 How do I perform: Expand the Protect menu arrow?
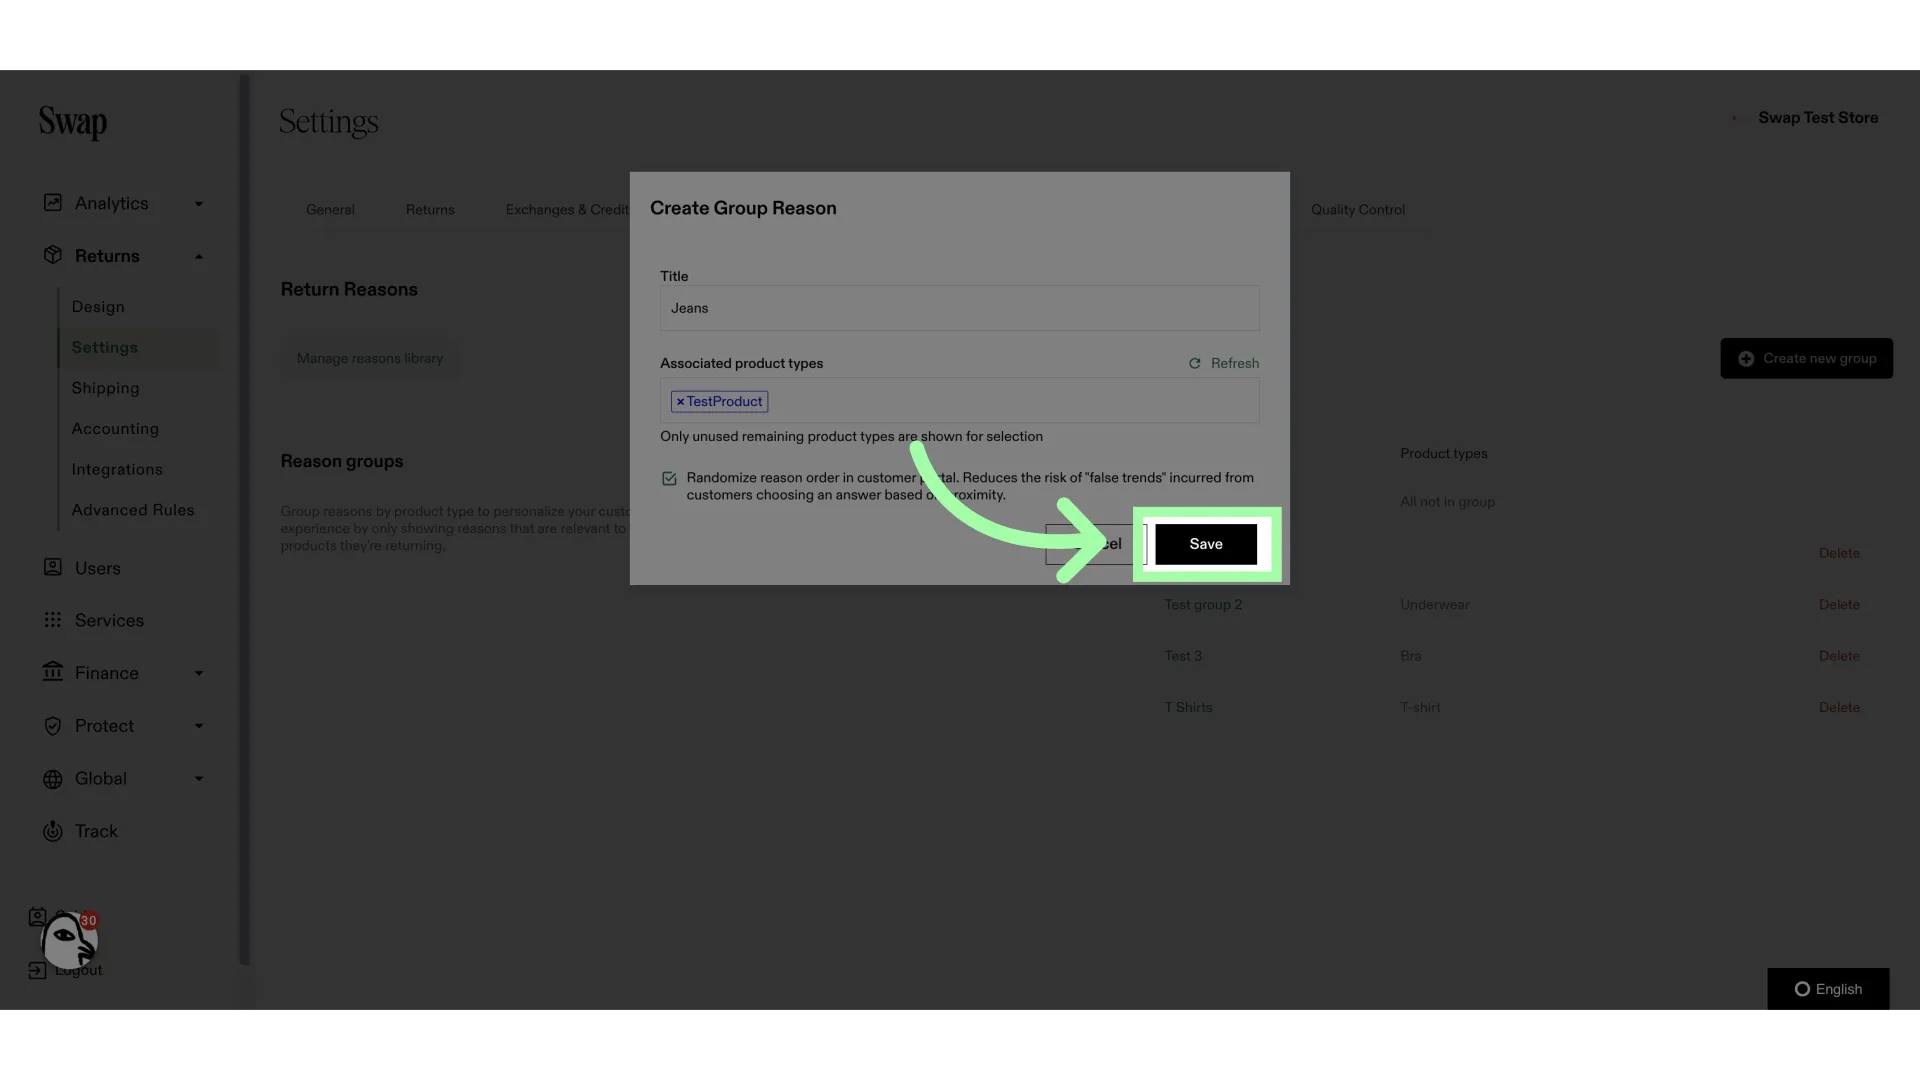click(x=199, y=726)
